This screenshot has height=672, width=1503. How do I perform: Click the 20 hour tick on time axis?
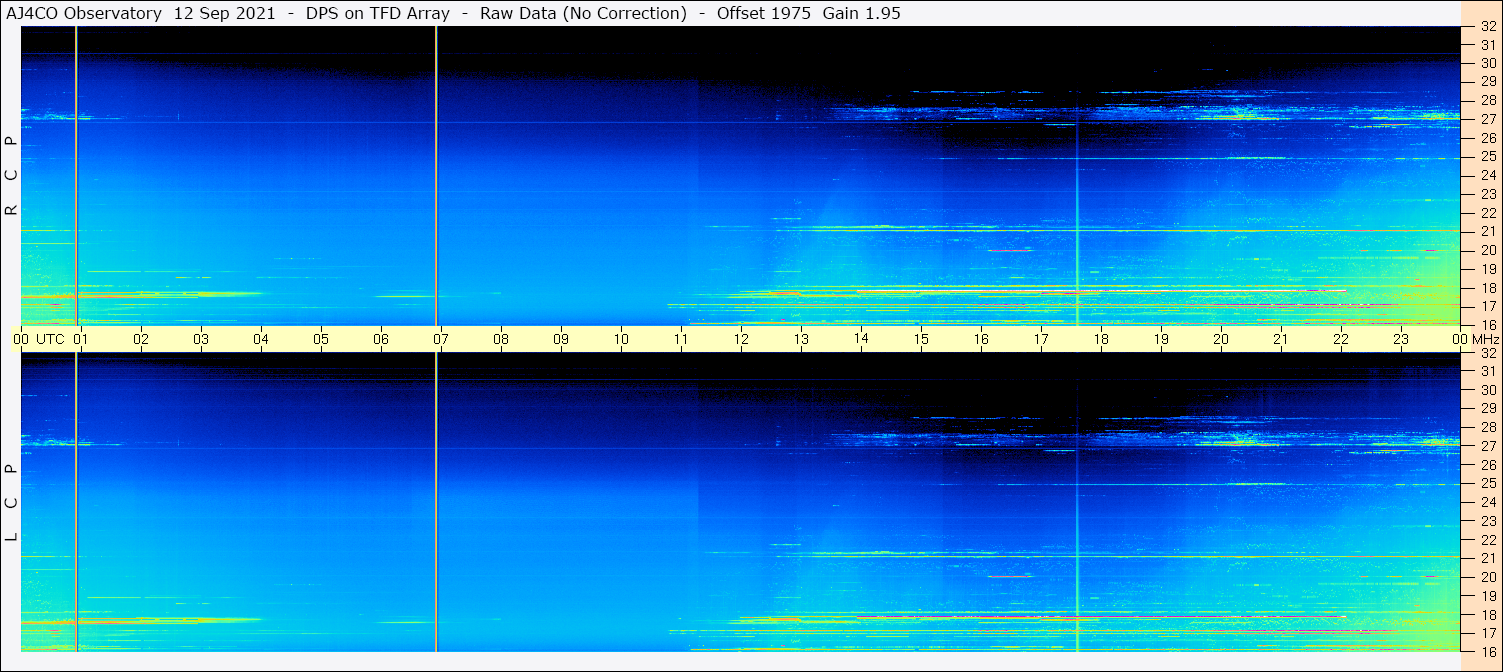point(1221,339)
